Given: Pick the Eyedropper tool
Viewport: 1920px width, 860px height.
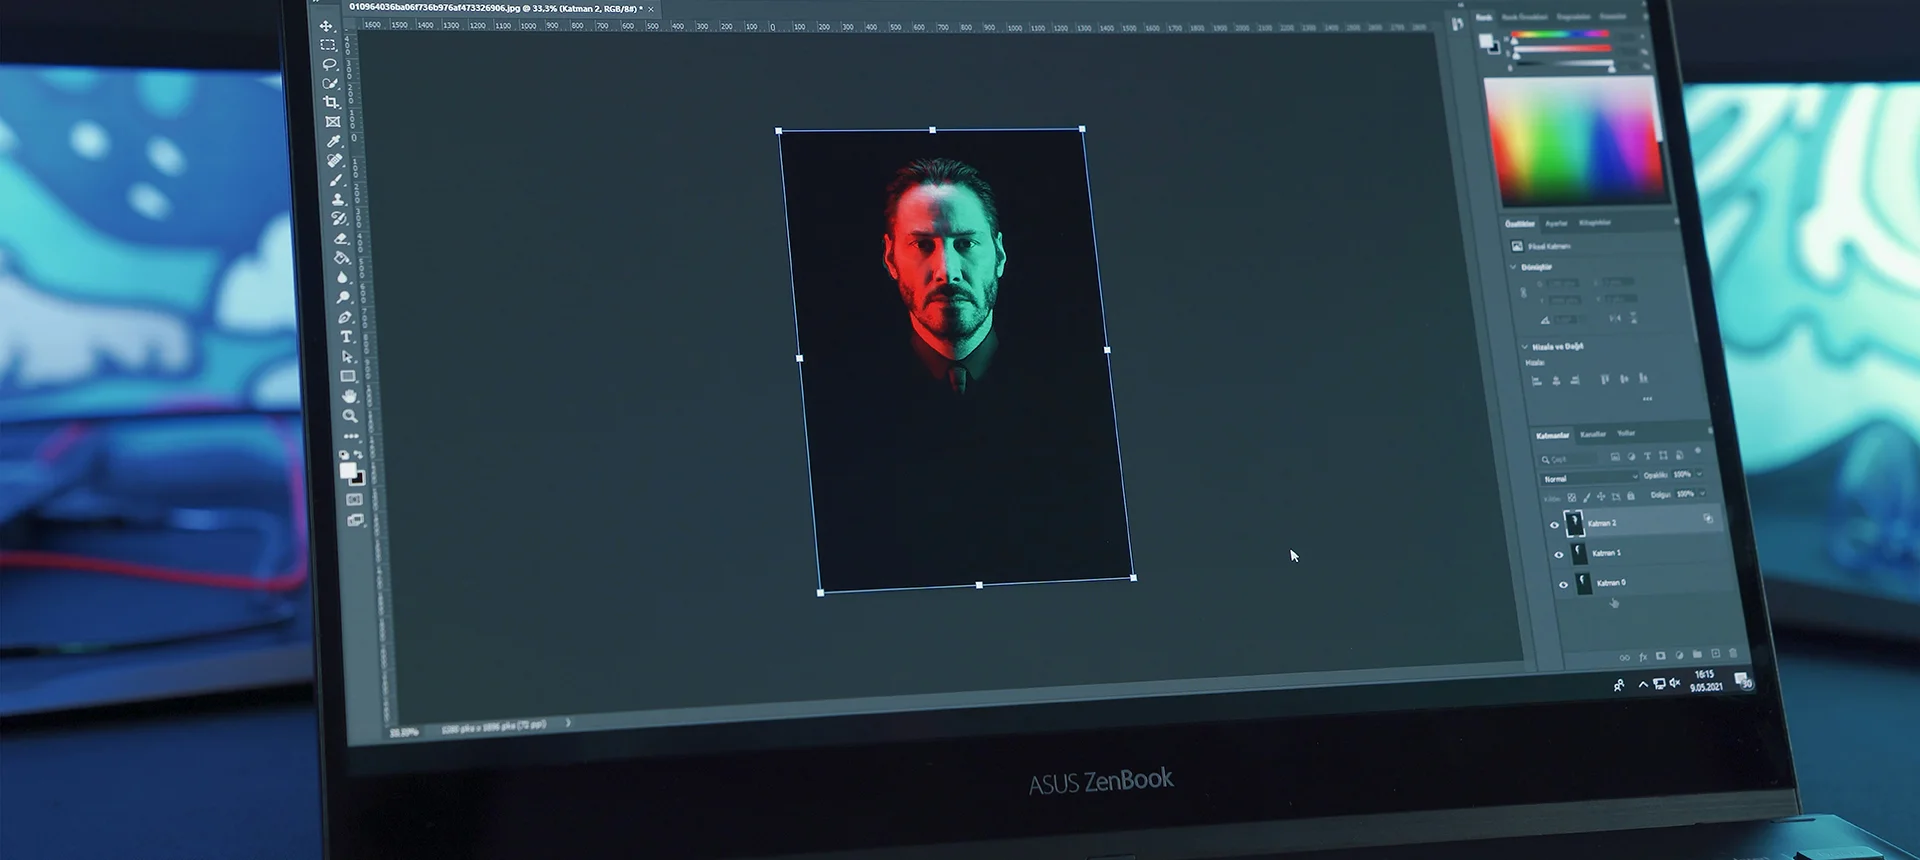Looking at the screenshot, I should pos(334,141).
